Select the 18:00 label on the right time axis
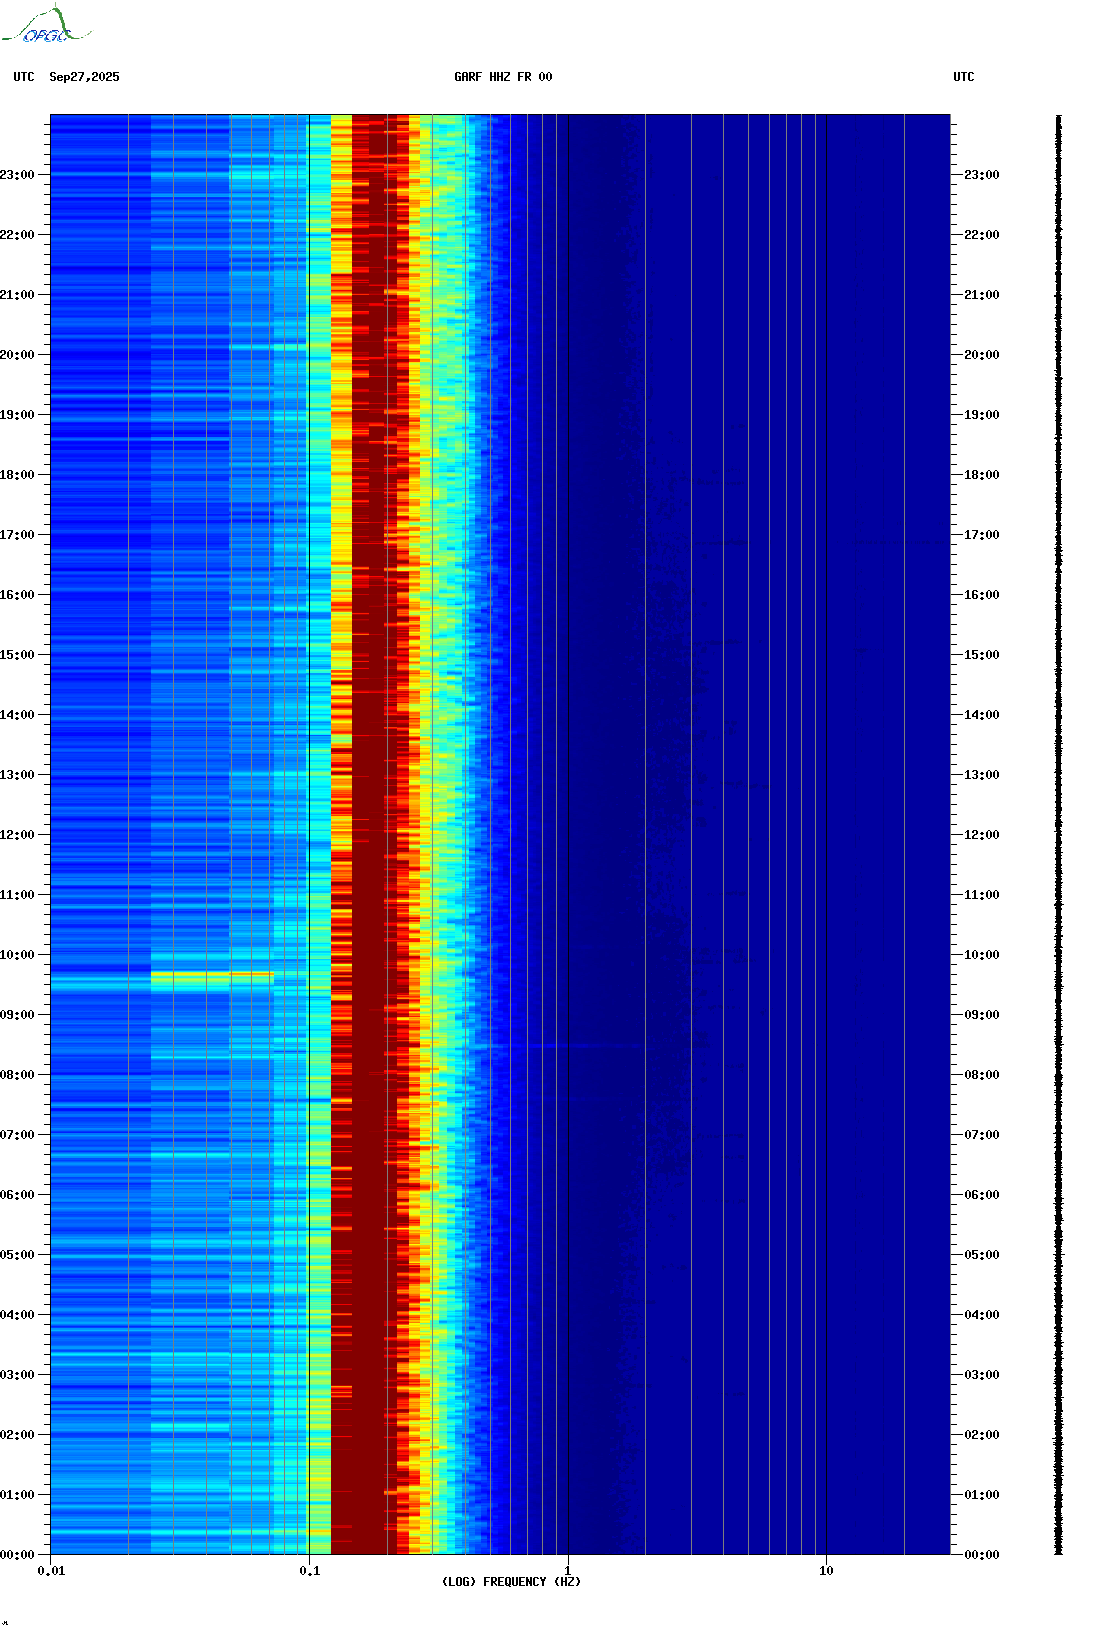The height and width of the screenshot is (1634, 1102). (980, 475)
